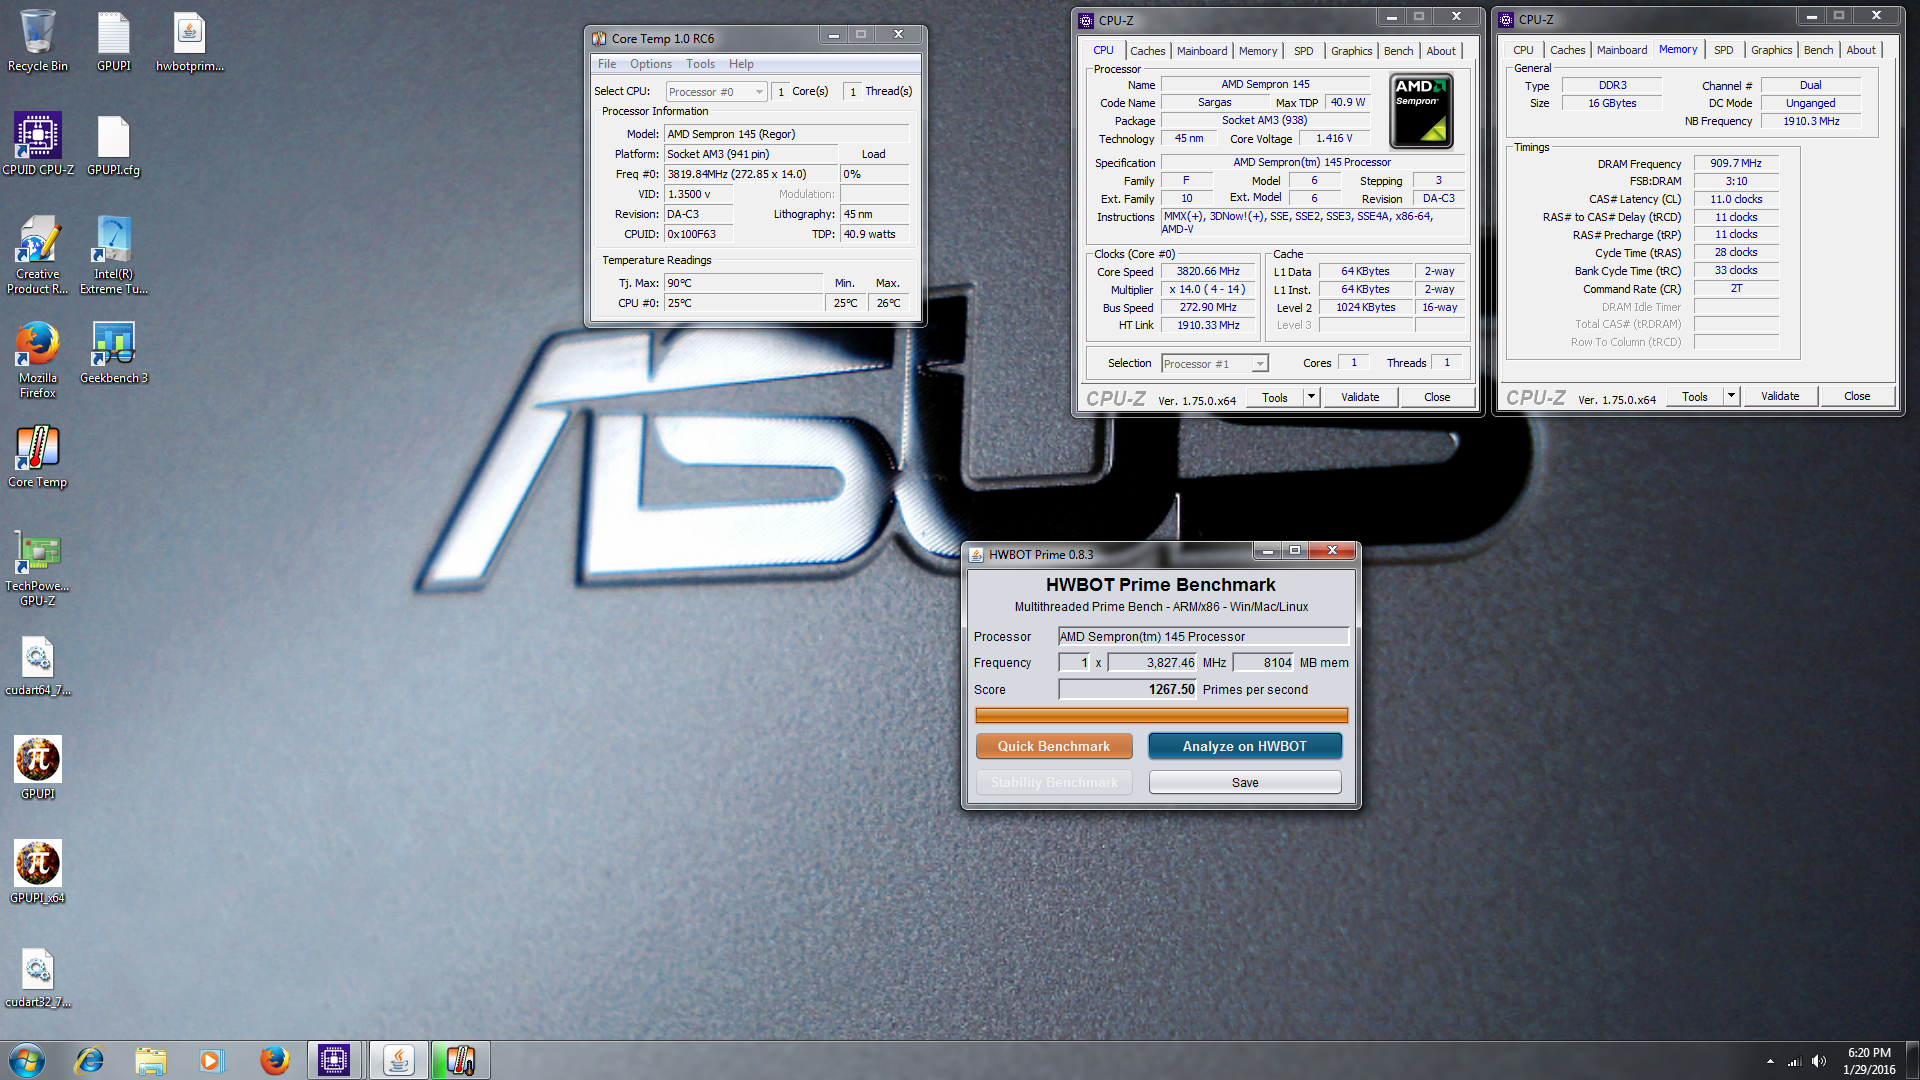The image size is (1920, 1080).
Task: Click Show desktop strip beside the clock
Action: point(1912,1060)
